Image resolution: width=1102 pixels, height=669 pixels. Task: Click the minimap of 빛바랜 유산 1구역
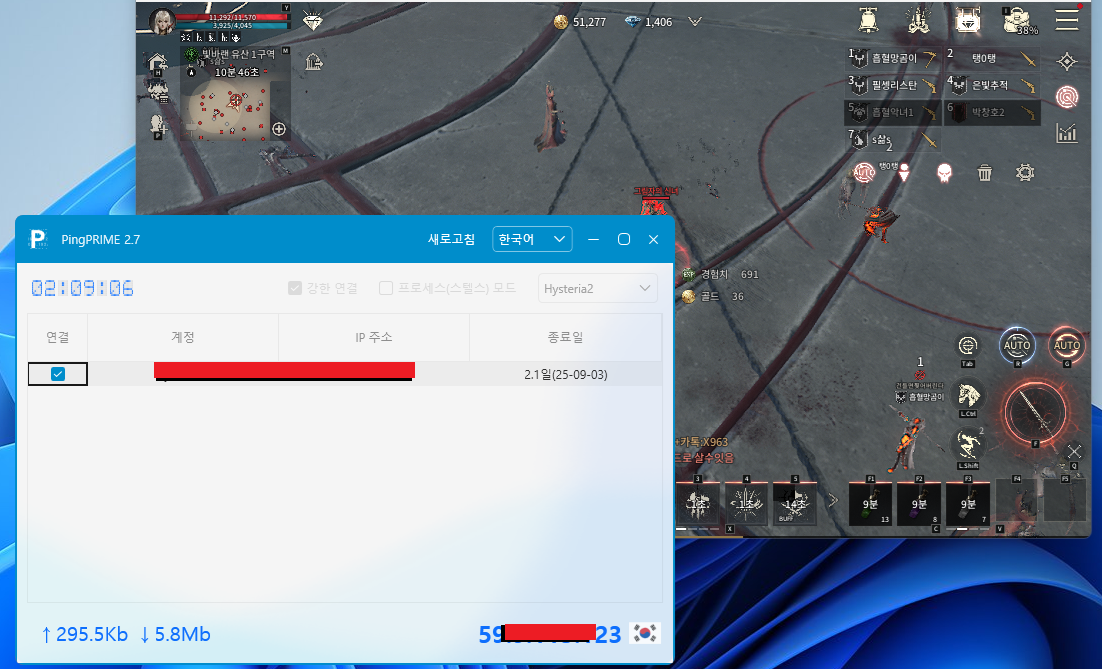[235, 110]
